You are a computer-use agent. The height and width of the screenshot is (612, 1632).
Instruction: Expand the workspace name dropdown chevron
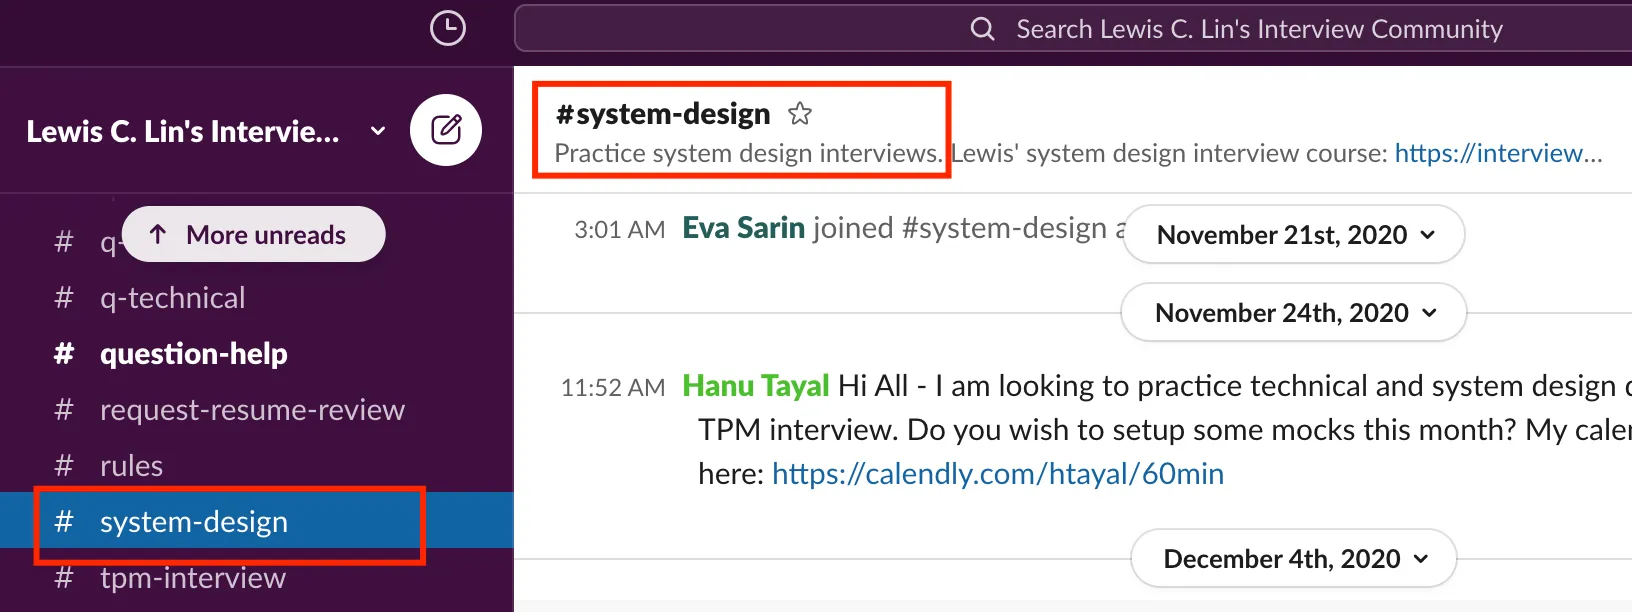pos(378,131)
